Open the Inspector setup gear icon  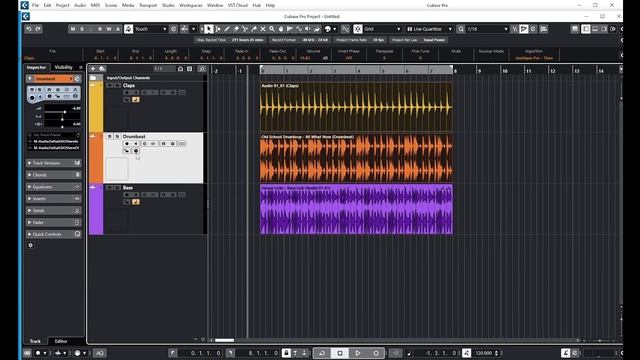(31, 245)
